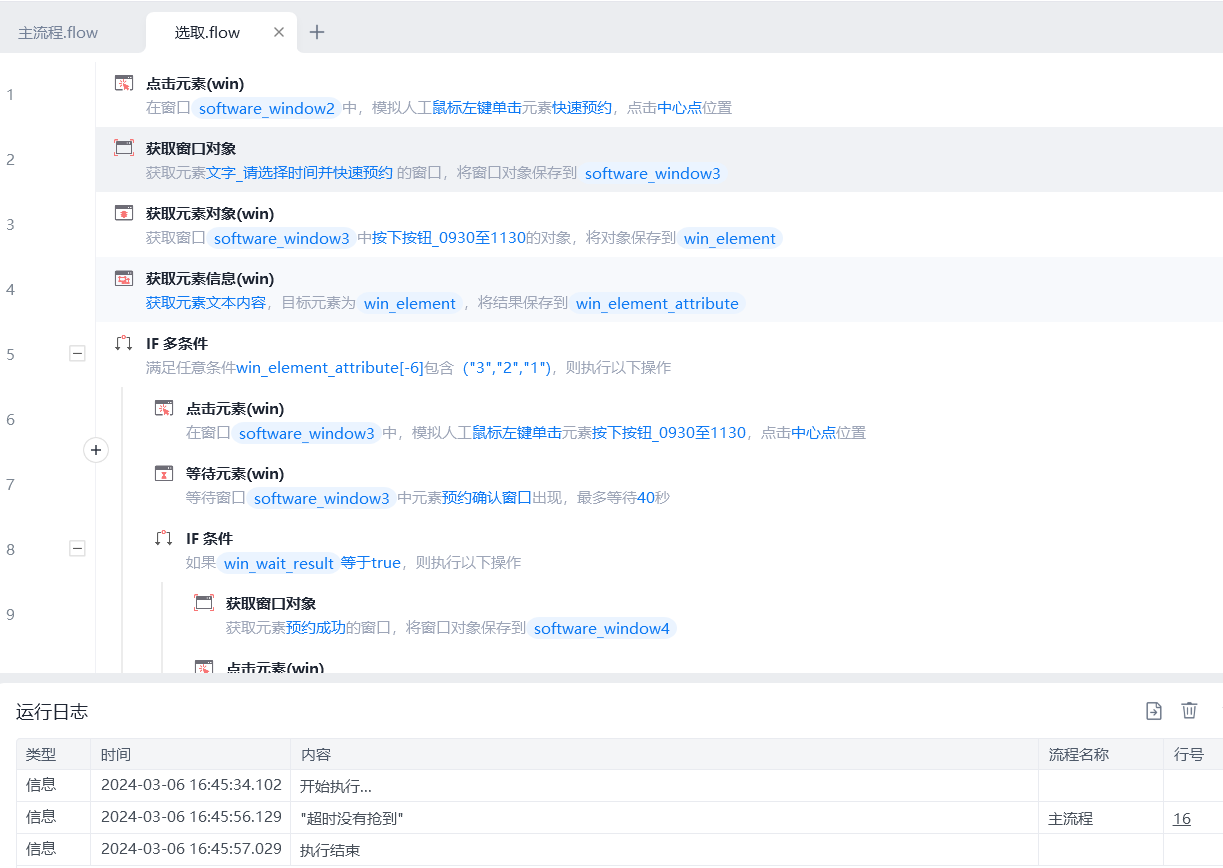Viewport: 1223px width, 868px height.
Task: Click 鼠标左键单击 link in step 1
Action: click(477, 108)
